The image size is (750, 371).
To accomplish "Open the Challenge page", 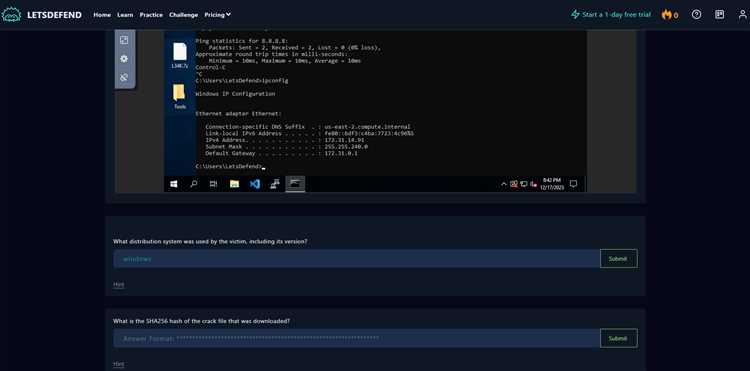I will 183,15.
